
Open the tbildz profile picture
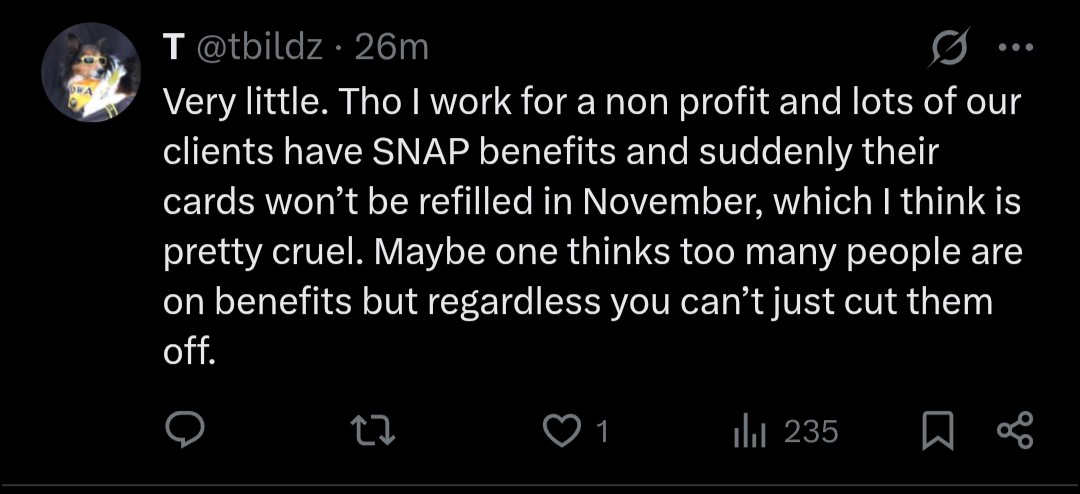90,72
